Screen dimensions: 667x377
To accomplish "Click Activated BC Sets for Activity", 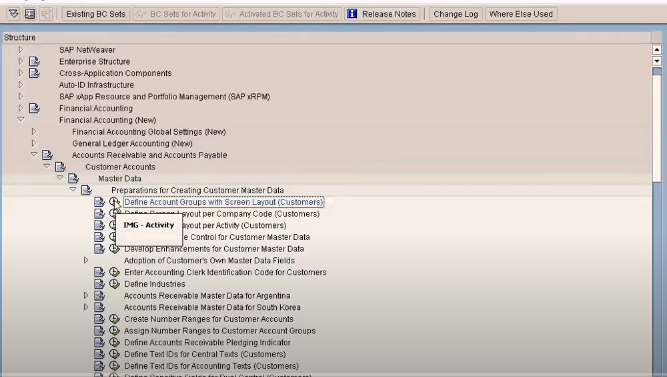I will [282, 14].
